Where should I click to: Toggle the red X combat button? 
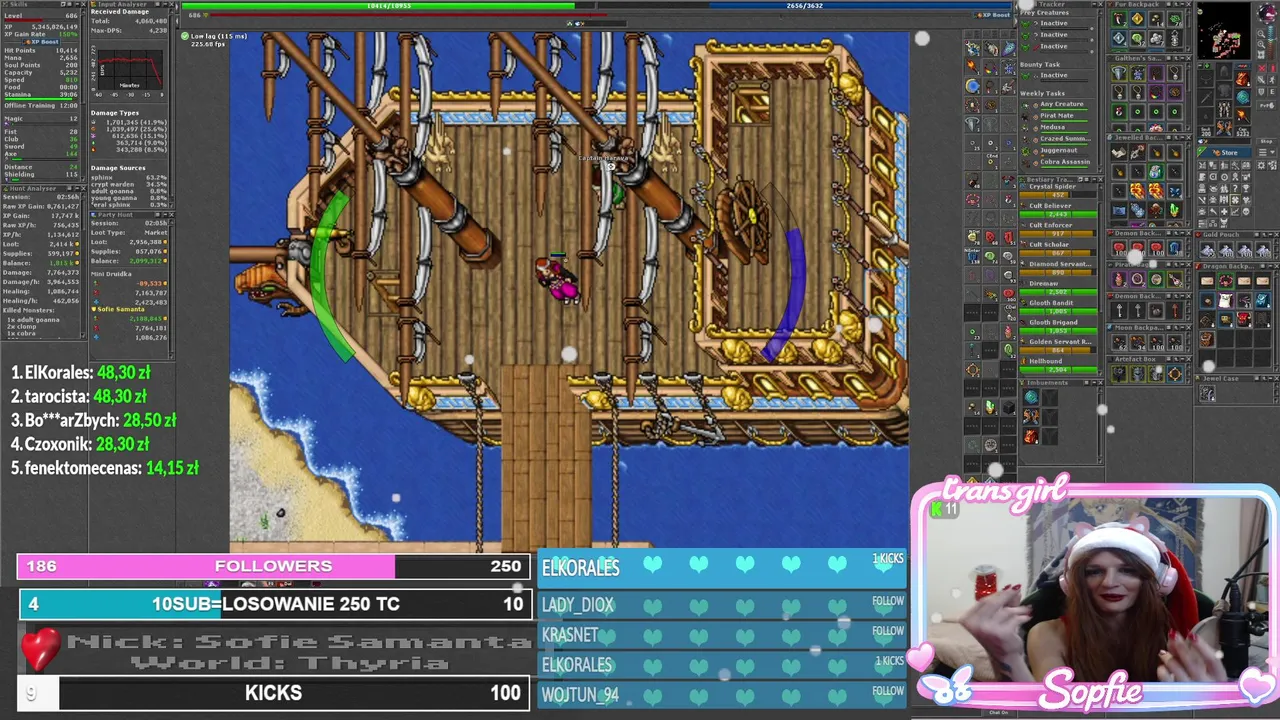1262,68
